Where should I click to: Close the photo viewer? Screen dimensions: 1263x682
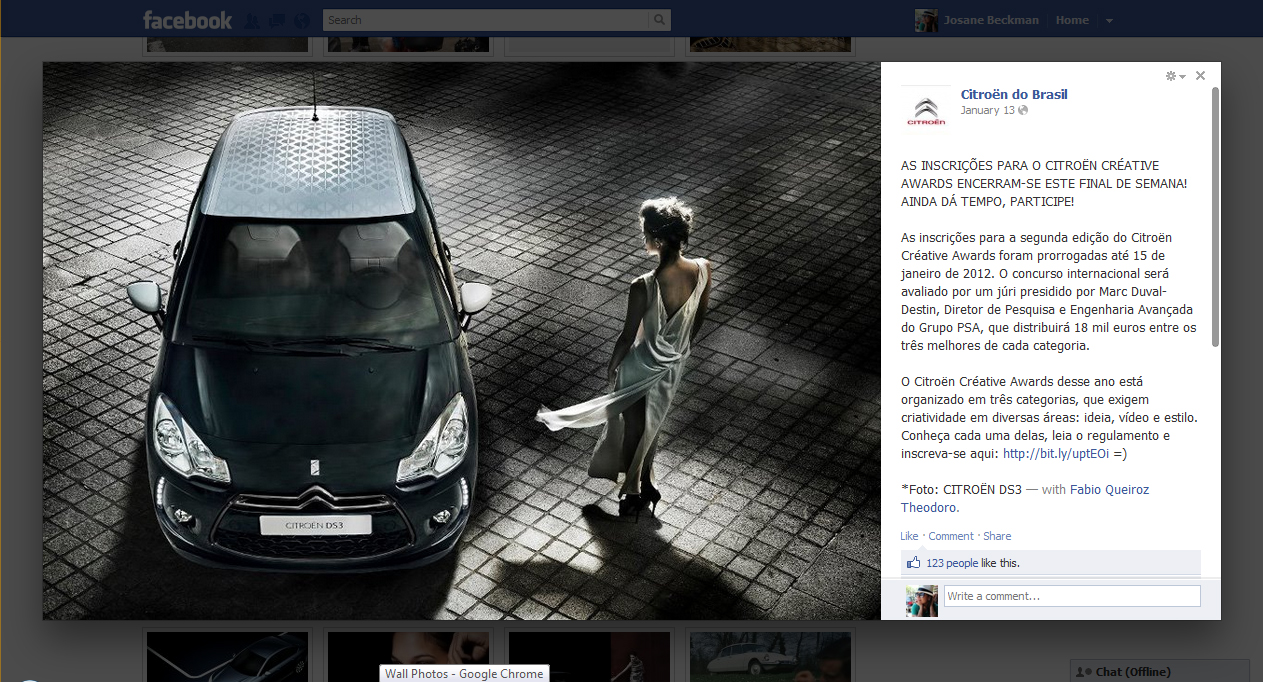click(1201, 76)
